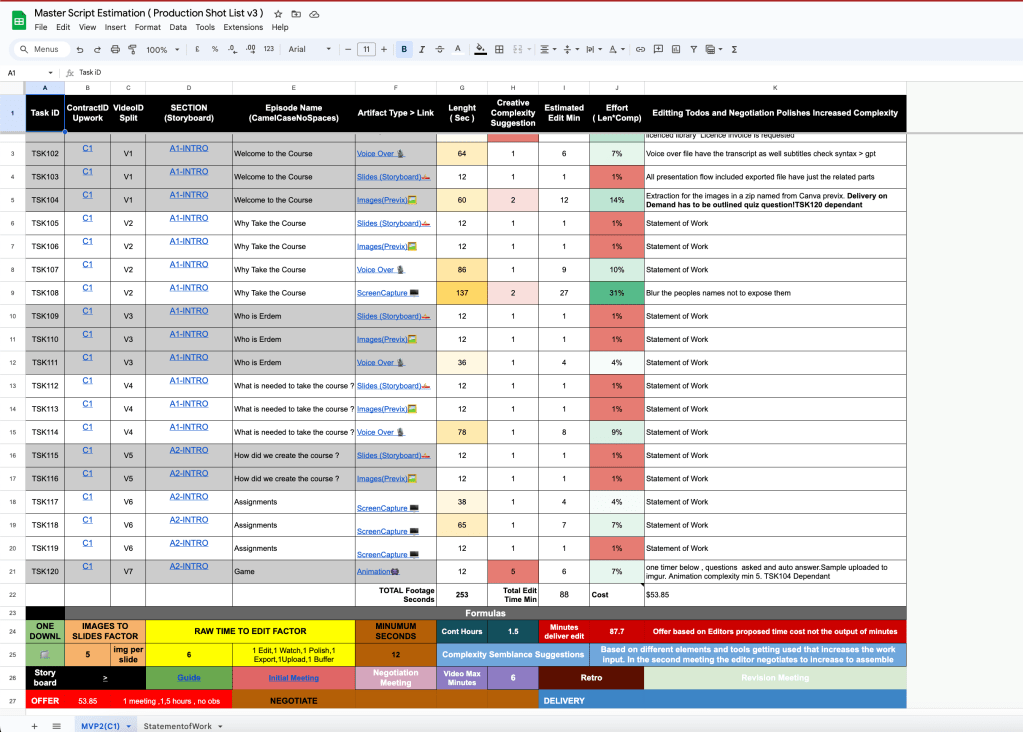Open the 100% zoom dropdown
The width and height of the screenshot is (1023, 732).
click(x=162, y=50)
